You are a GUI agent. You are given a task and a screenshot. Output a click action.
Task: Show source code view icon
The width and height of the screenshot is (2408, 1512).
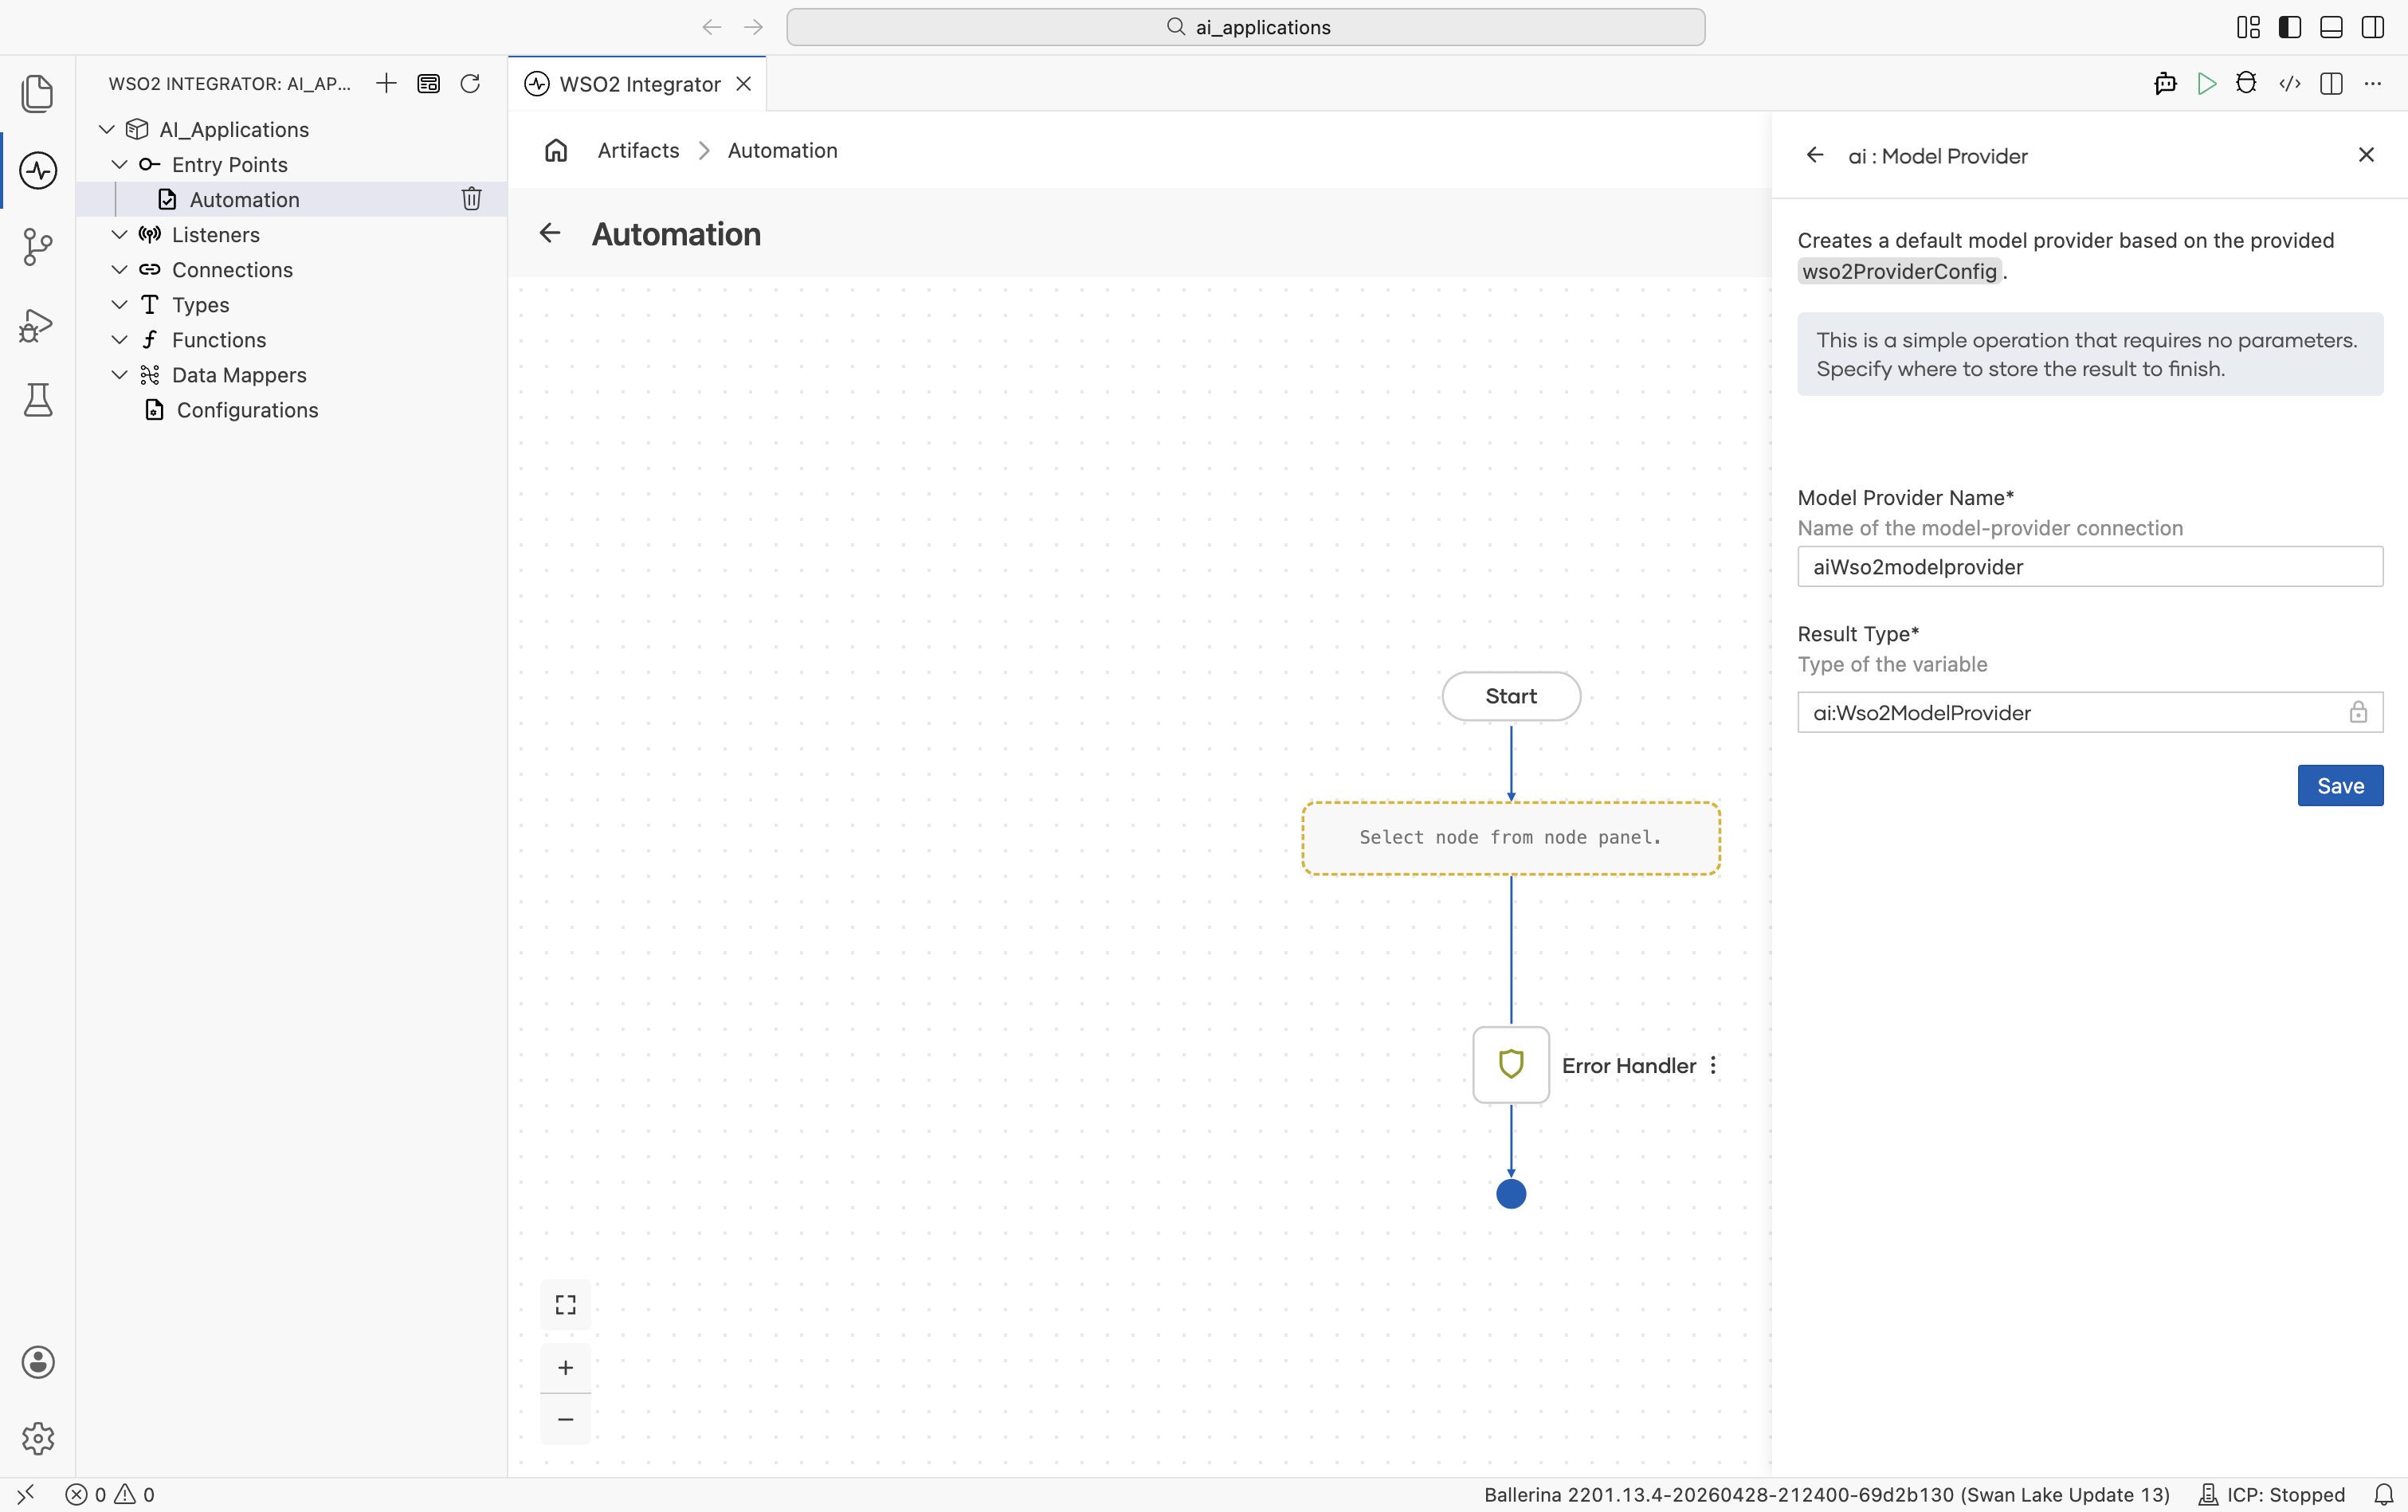(x=2289, y=83)
